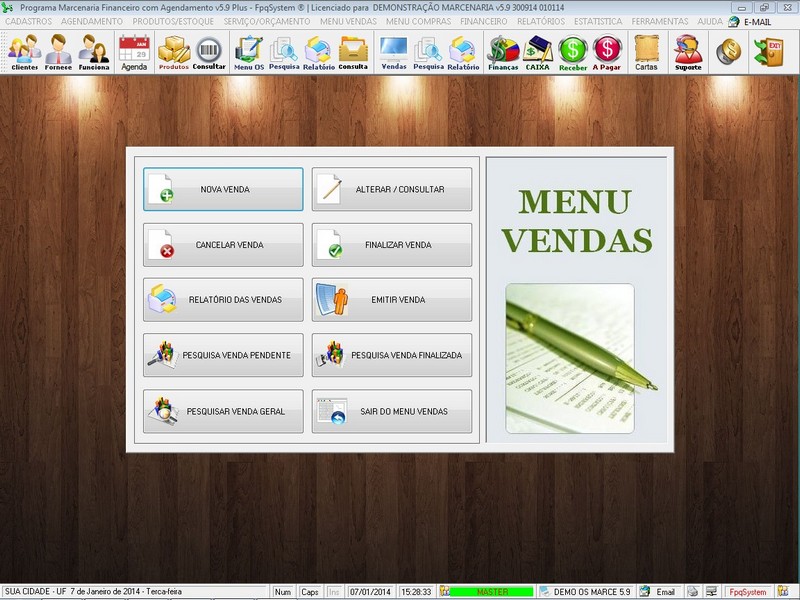Toggle the Caps lock indicator
The height and width of the screenshot is (600, 800).
tap(312, 590)
